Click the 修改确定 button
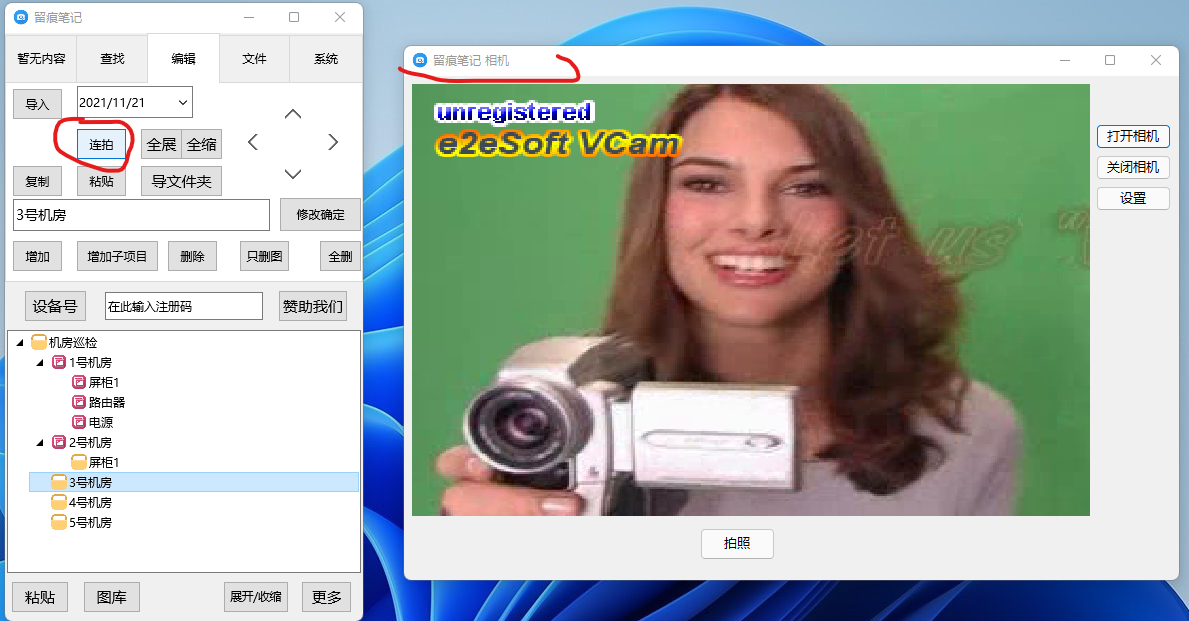1189x621 pixels. [320, 215]
